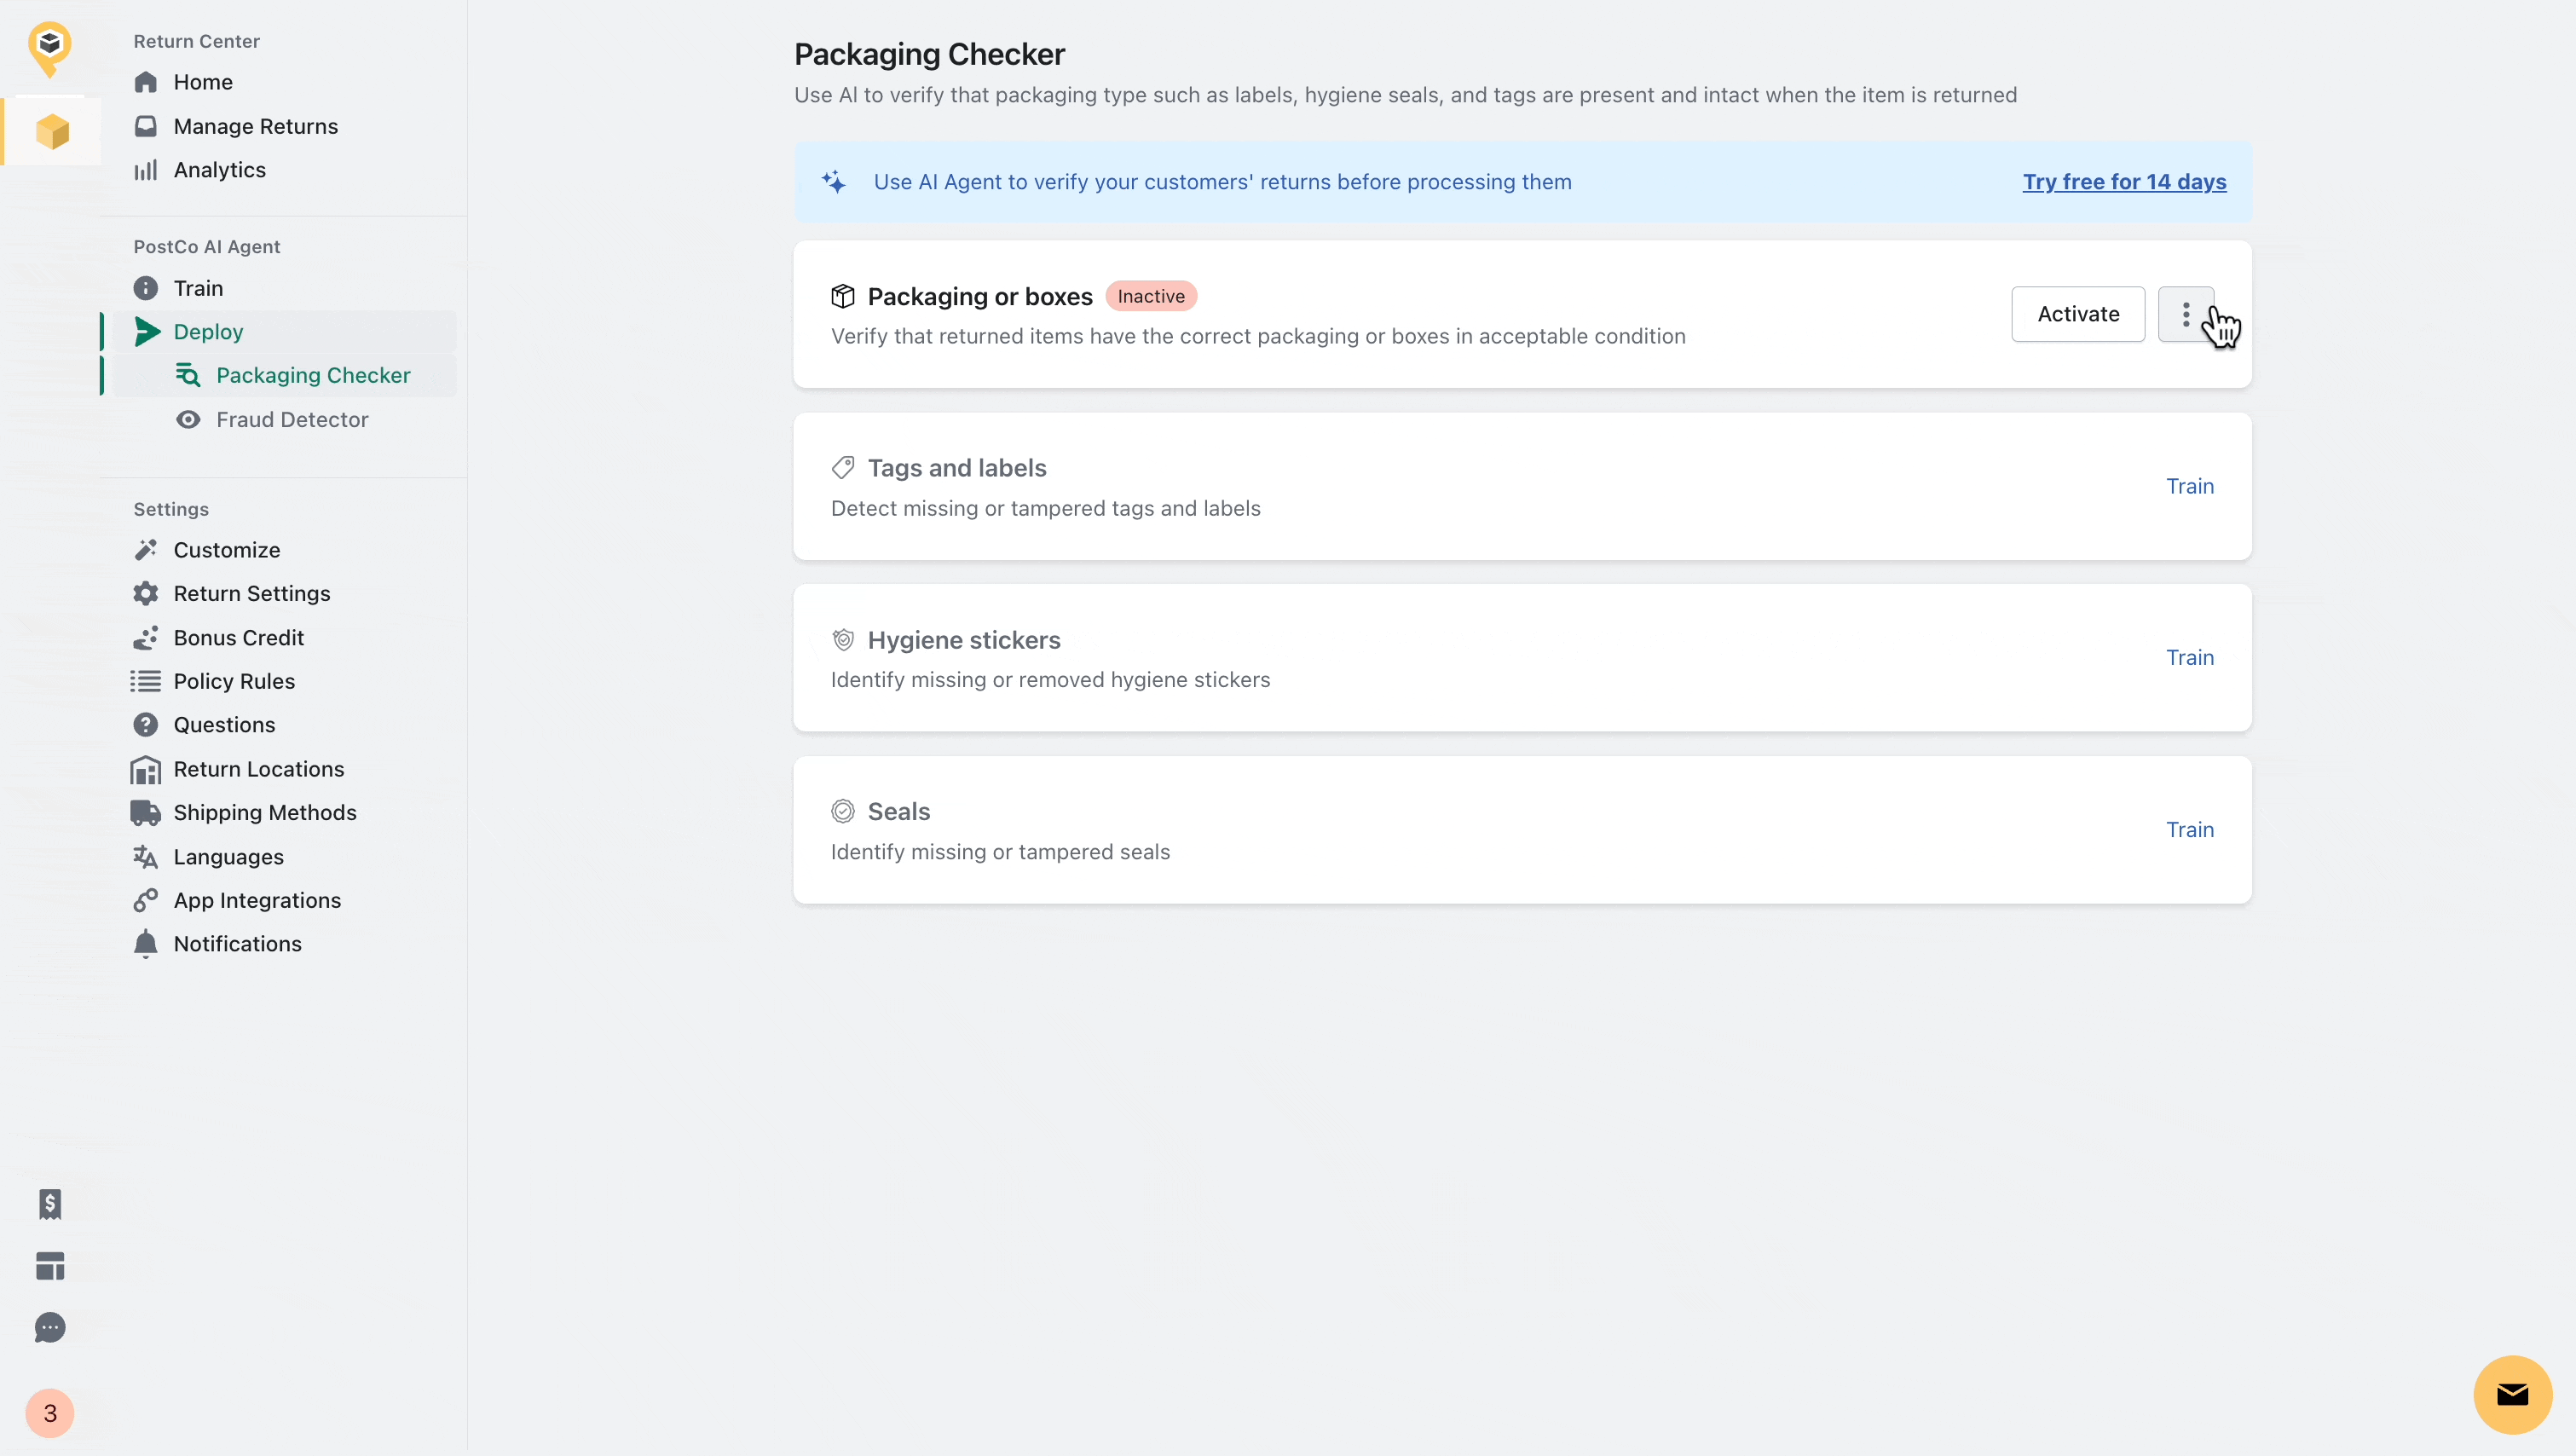Click the Manage Returns inbox icon
The image size is (2576, 1456).
click(146, 126)
